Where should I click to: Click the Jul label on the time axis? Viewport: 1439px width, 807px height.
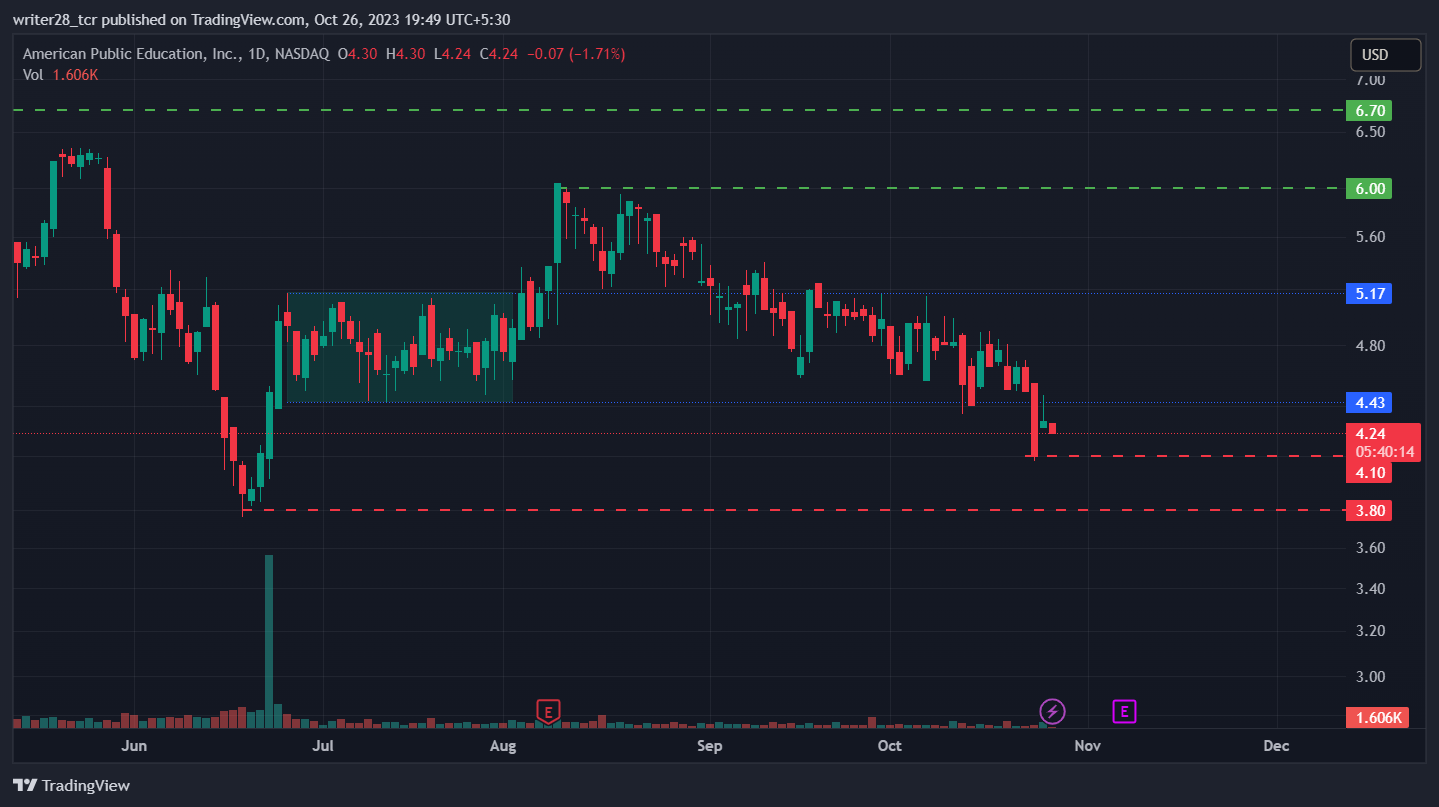click(x=323, y=746)
